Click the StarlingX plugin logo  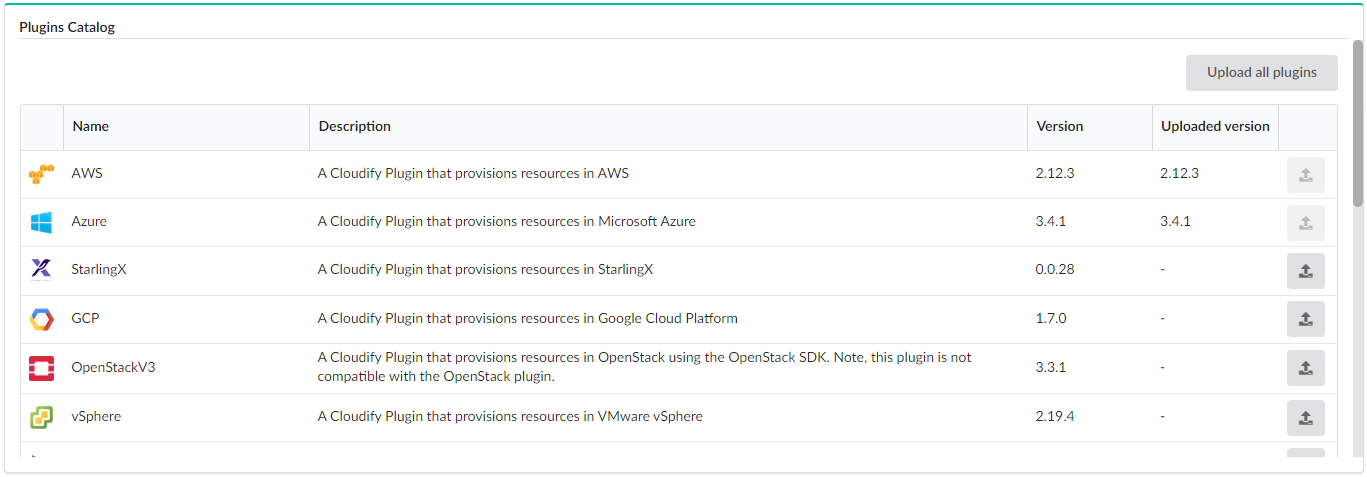tap(41, 270)
